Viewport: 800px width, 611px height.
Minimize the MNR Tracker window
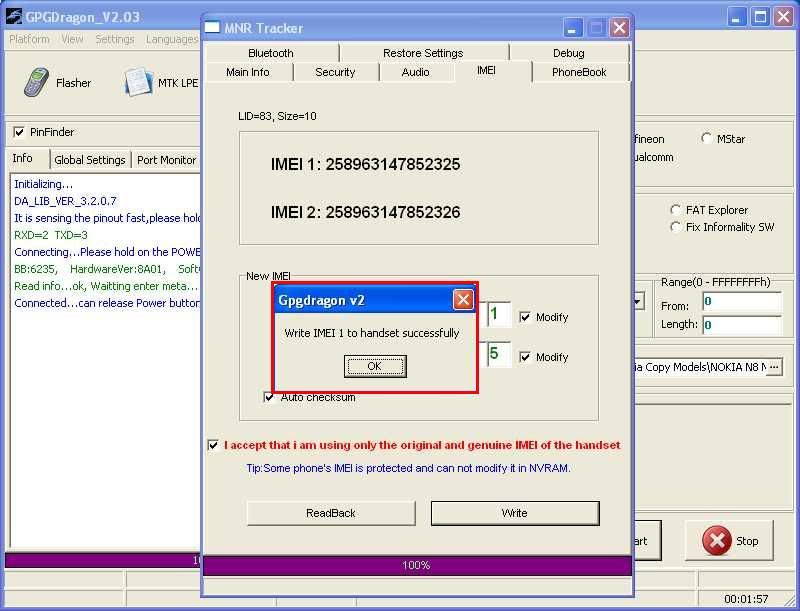click(x=572, y=28)
